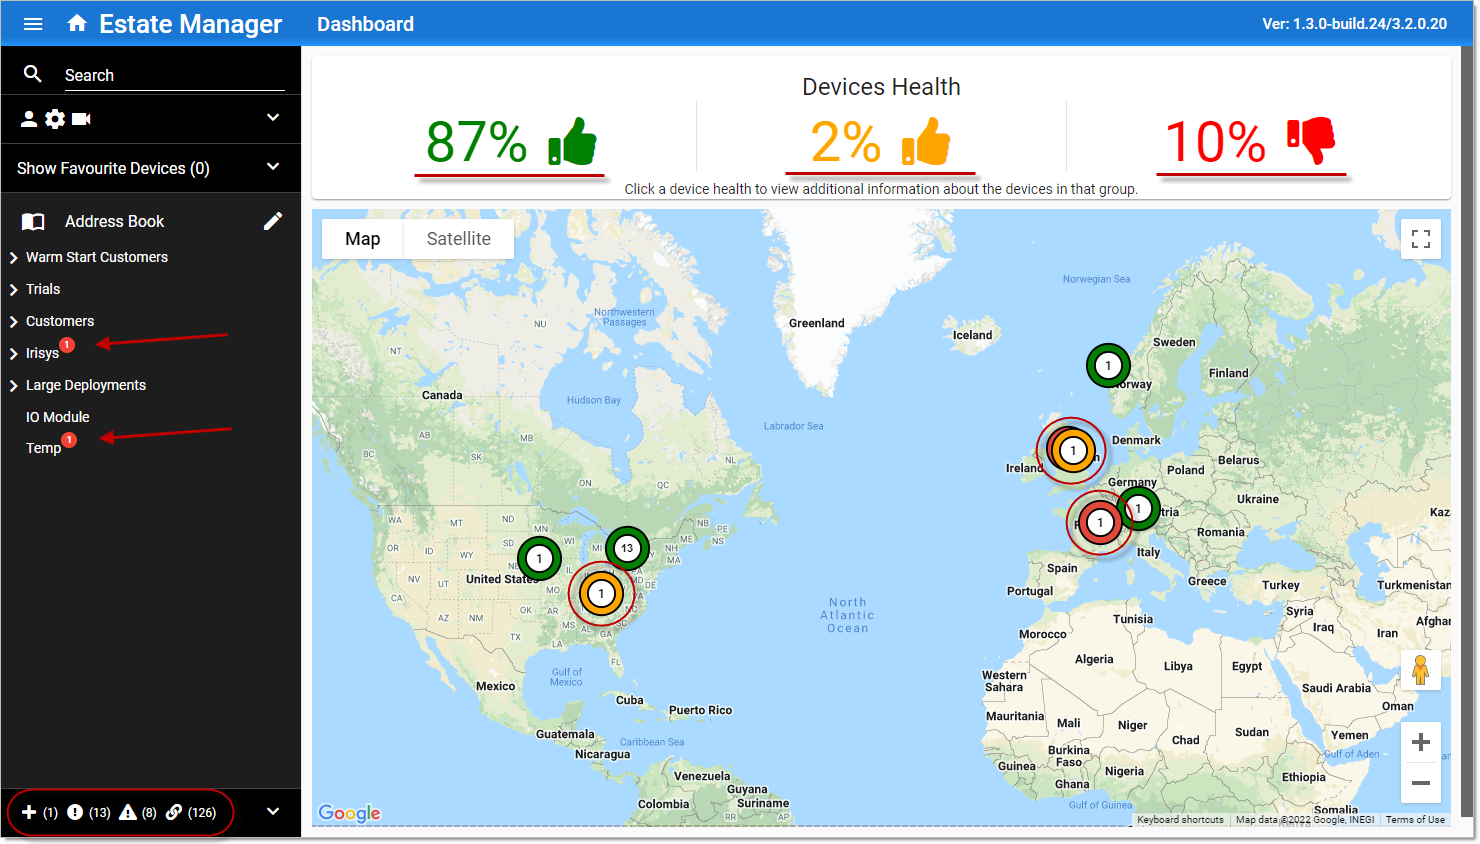
Task: Click the version number text
Action: tap(1354, 24)
